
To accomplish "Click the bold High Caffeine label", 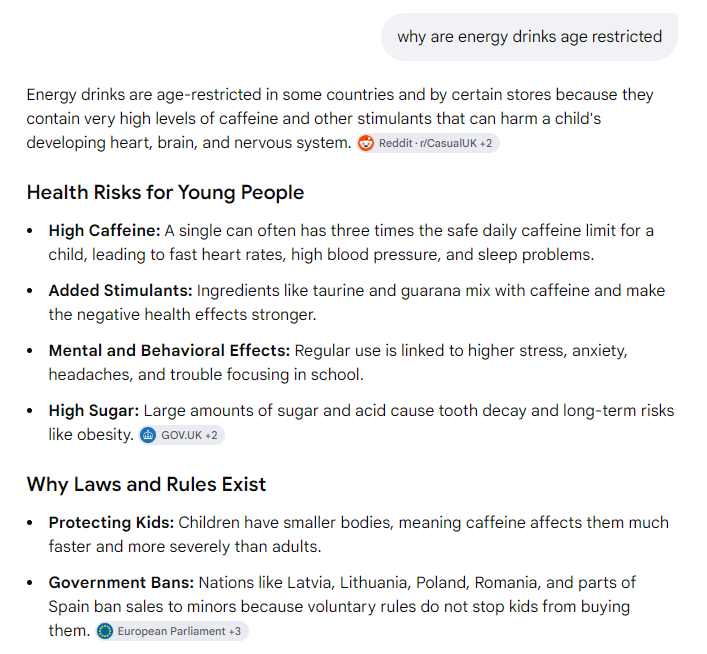I will point(105,230).
